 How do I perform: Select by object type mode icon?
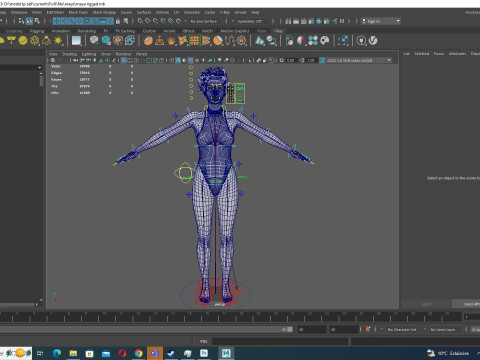[29, 21]
